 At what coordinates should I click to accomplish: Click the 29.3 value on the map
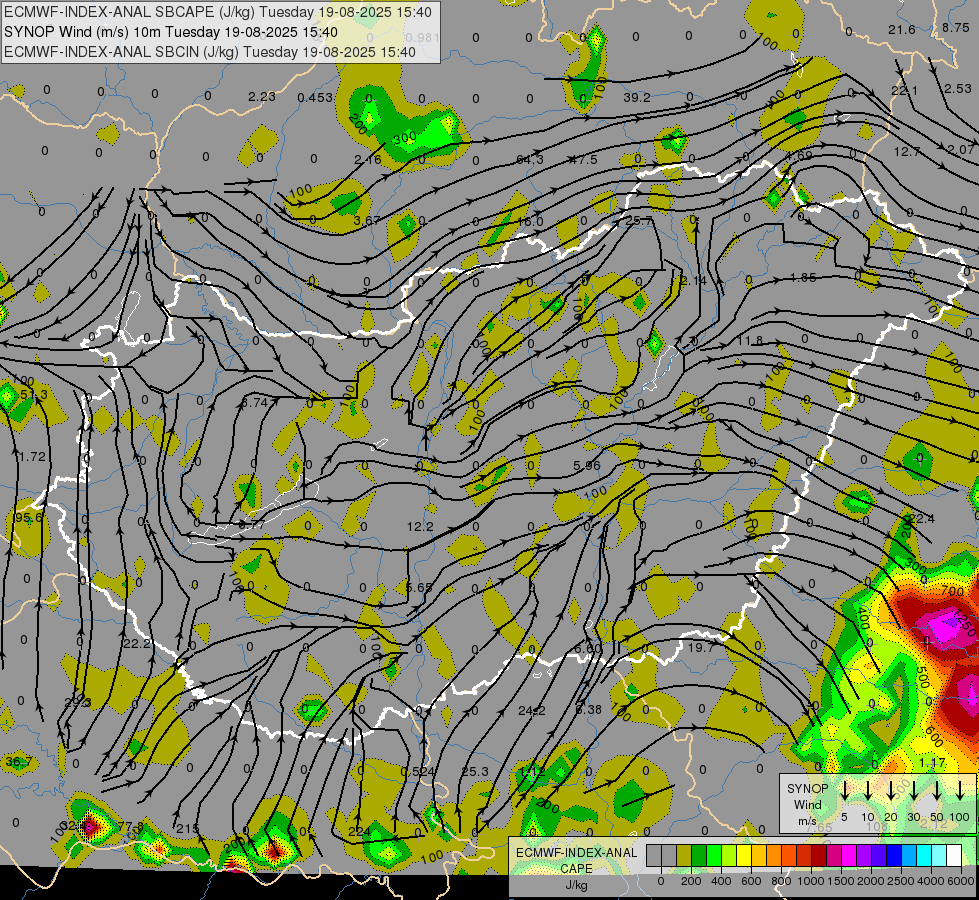[77, 703]
